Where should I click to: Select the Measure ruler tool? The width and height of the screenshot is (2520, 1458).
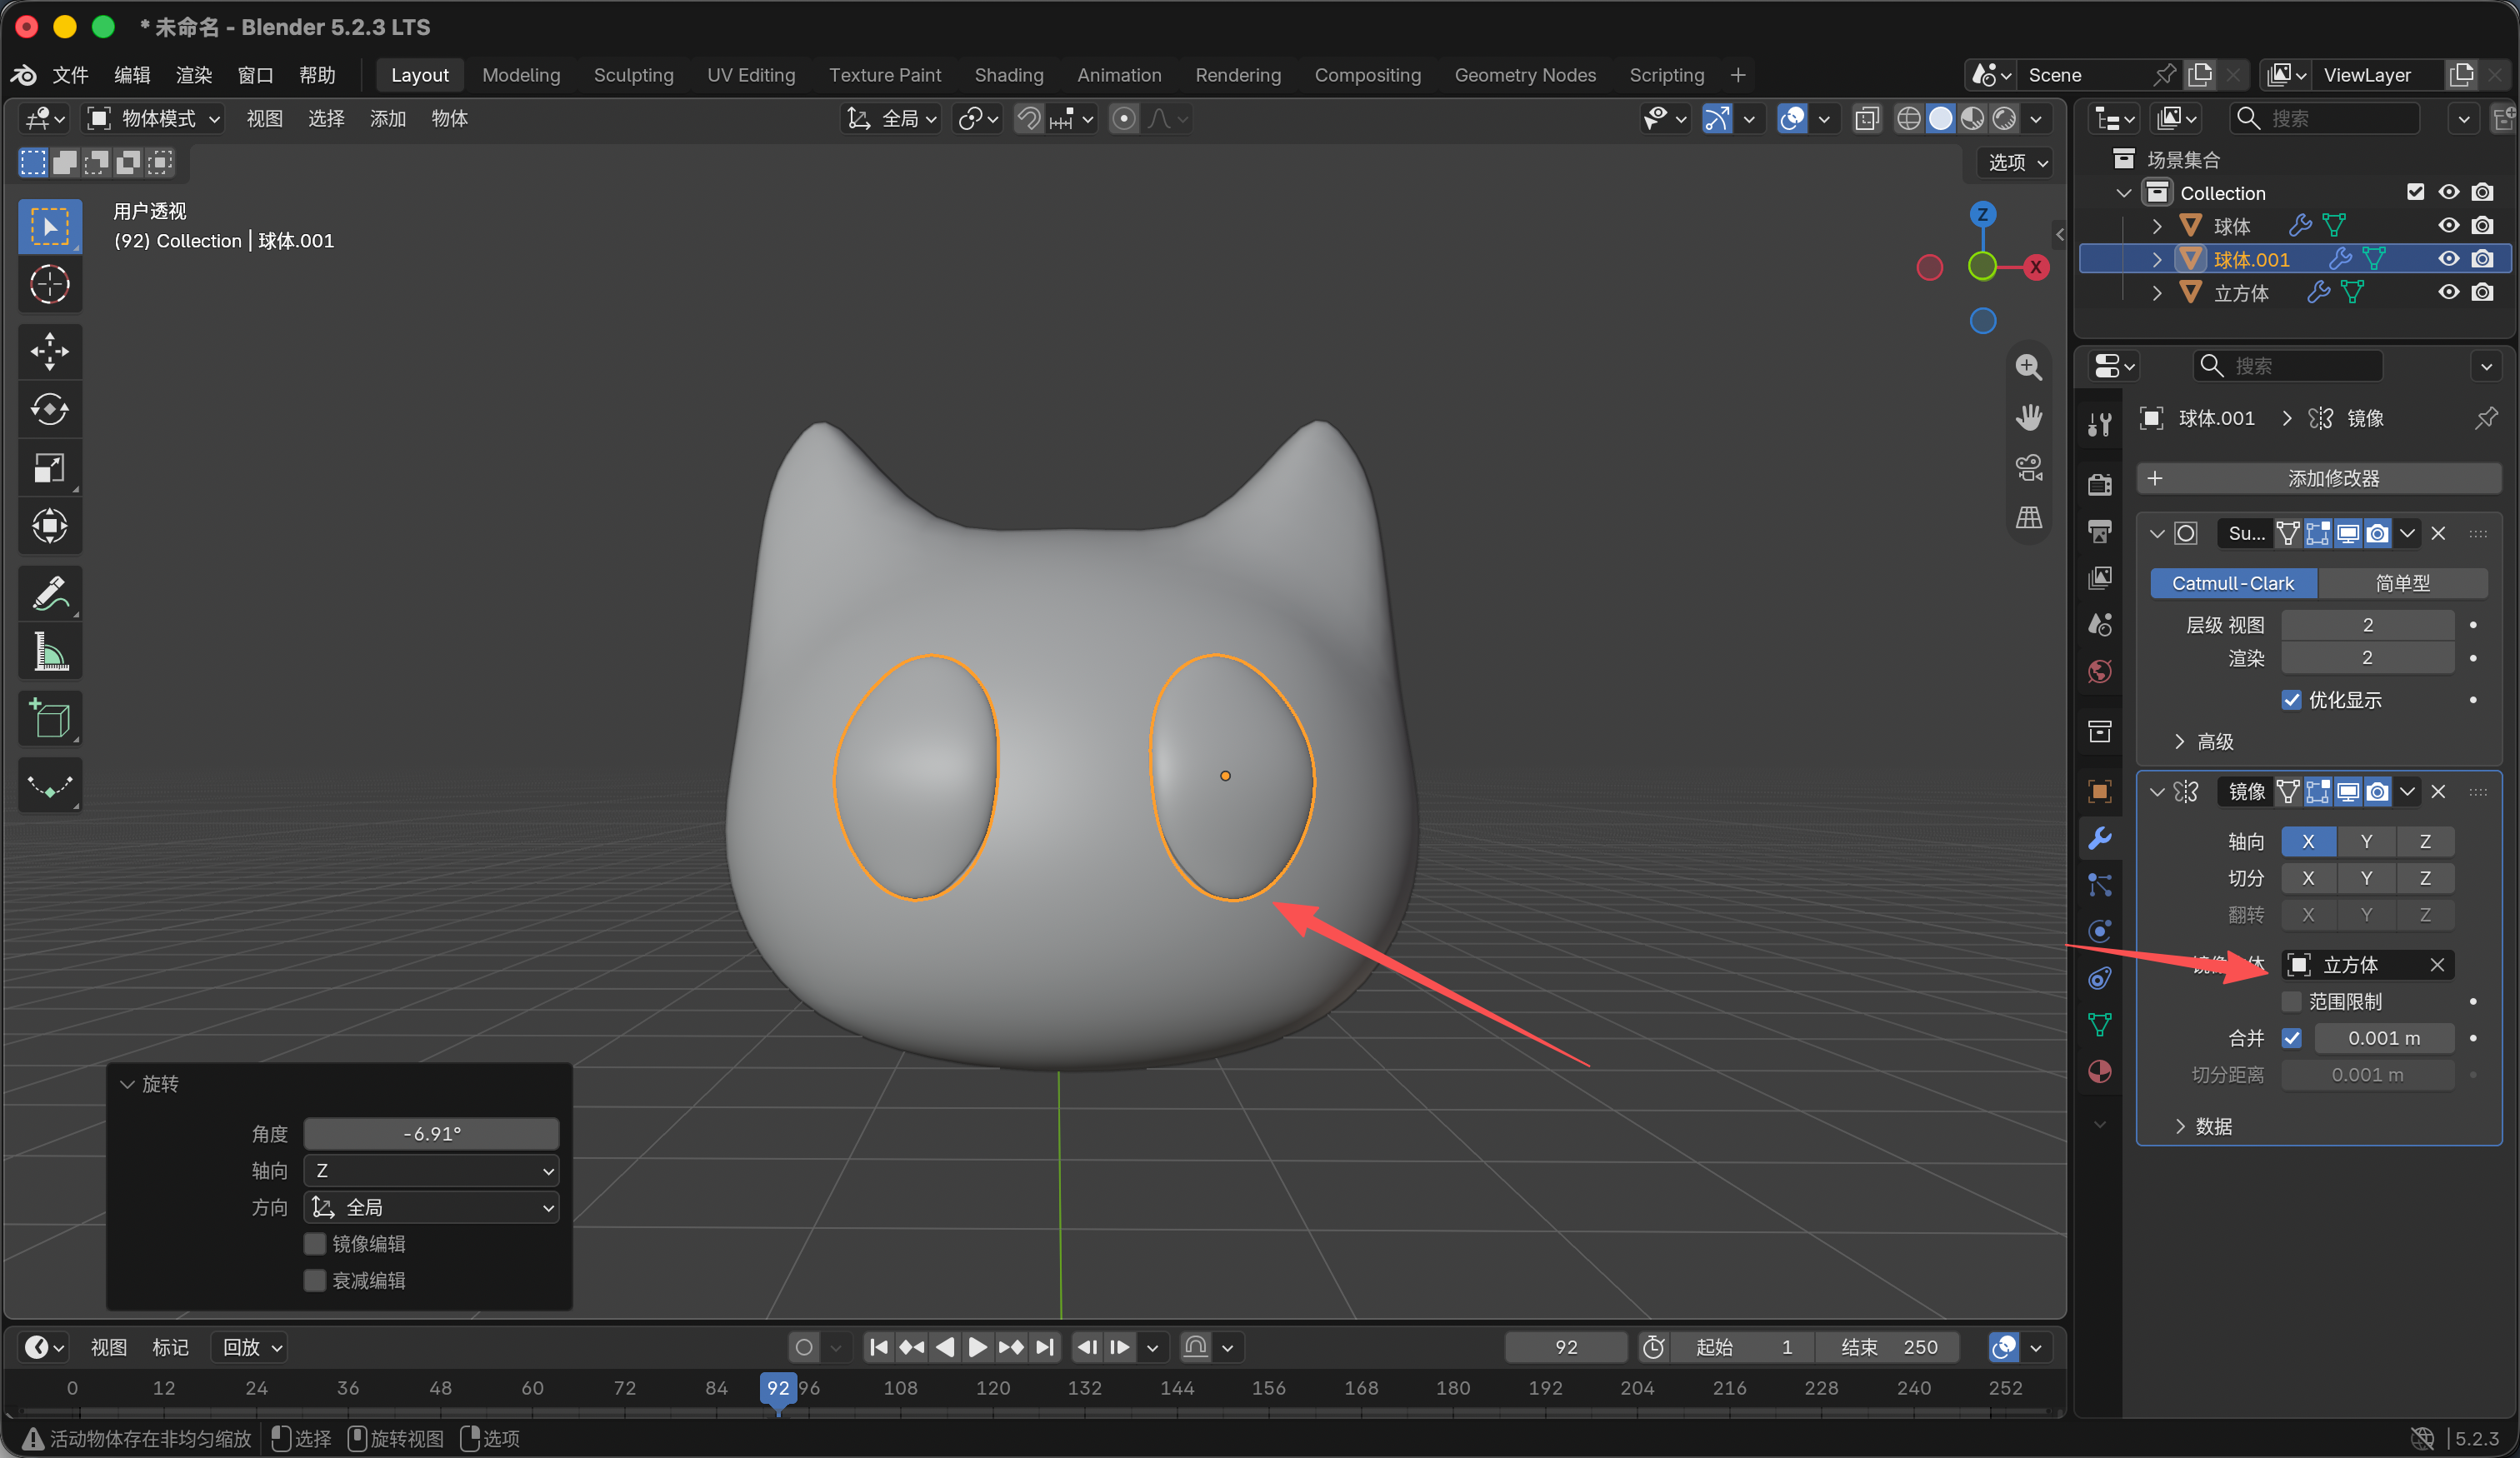49,651
